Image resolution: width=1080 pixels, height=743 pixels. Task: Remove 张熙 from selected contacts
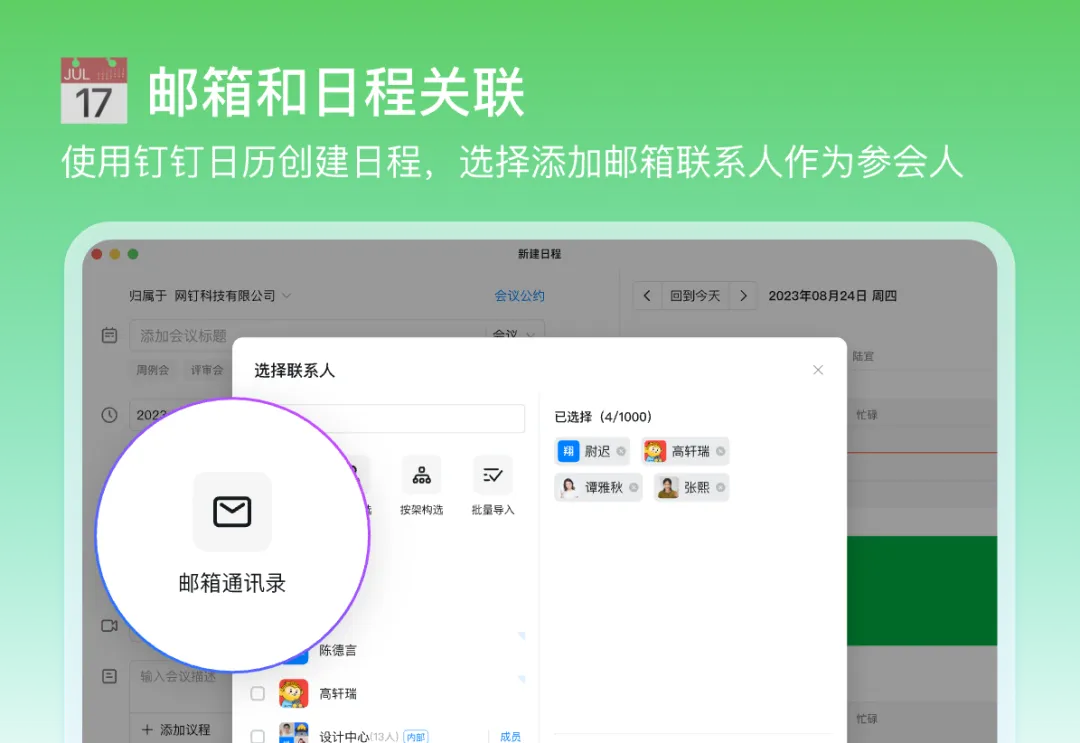point(720,487)
